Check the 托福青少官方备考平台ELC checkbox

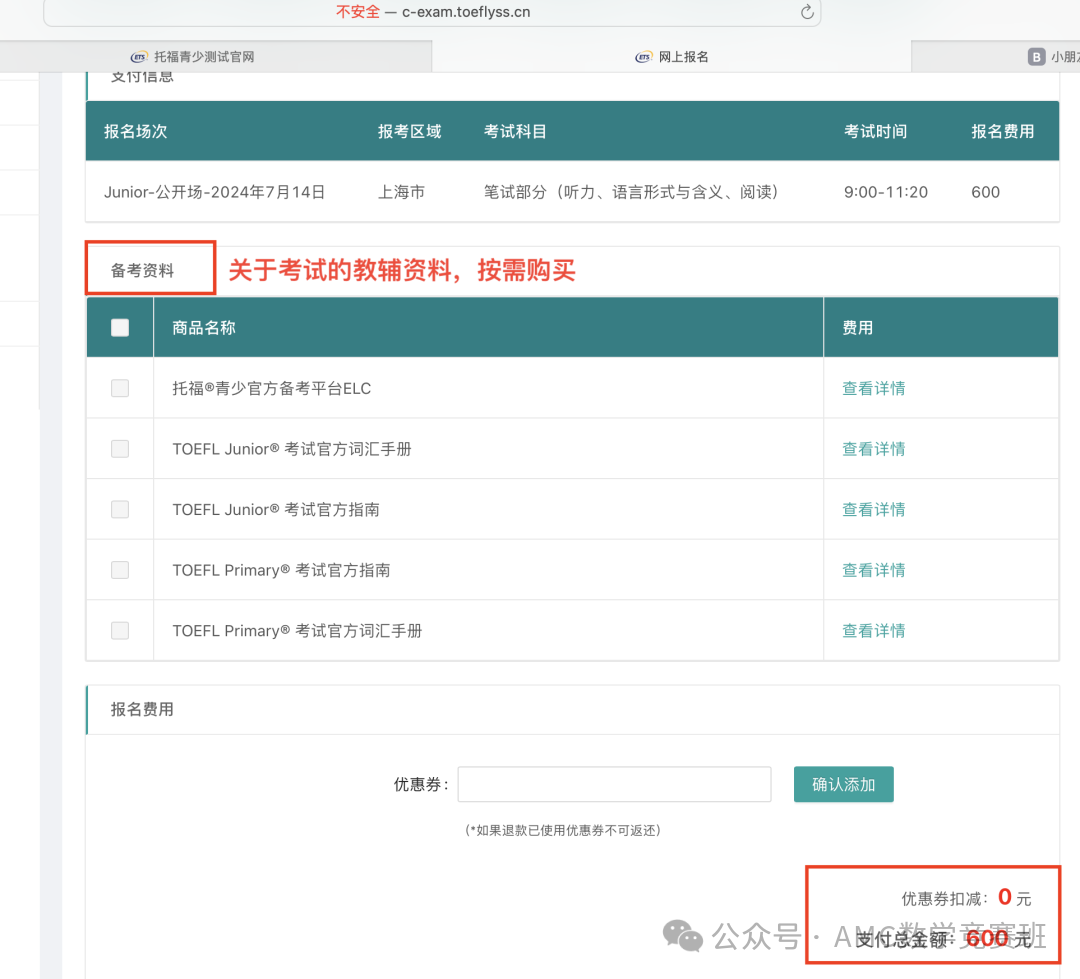(120, 388)
